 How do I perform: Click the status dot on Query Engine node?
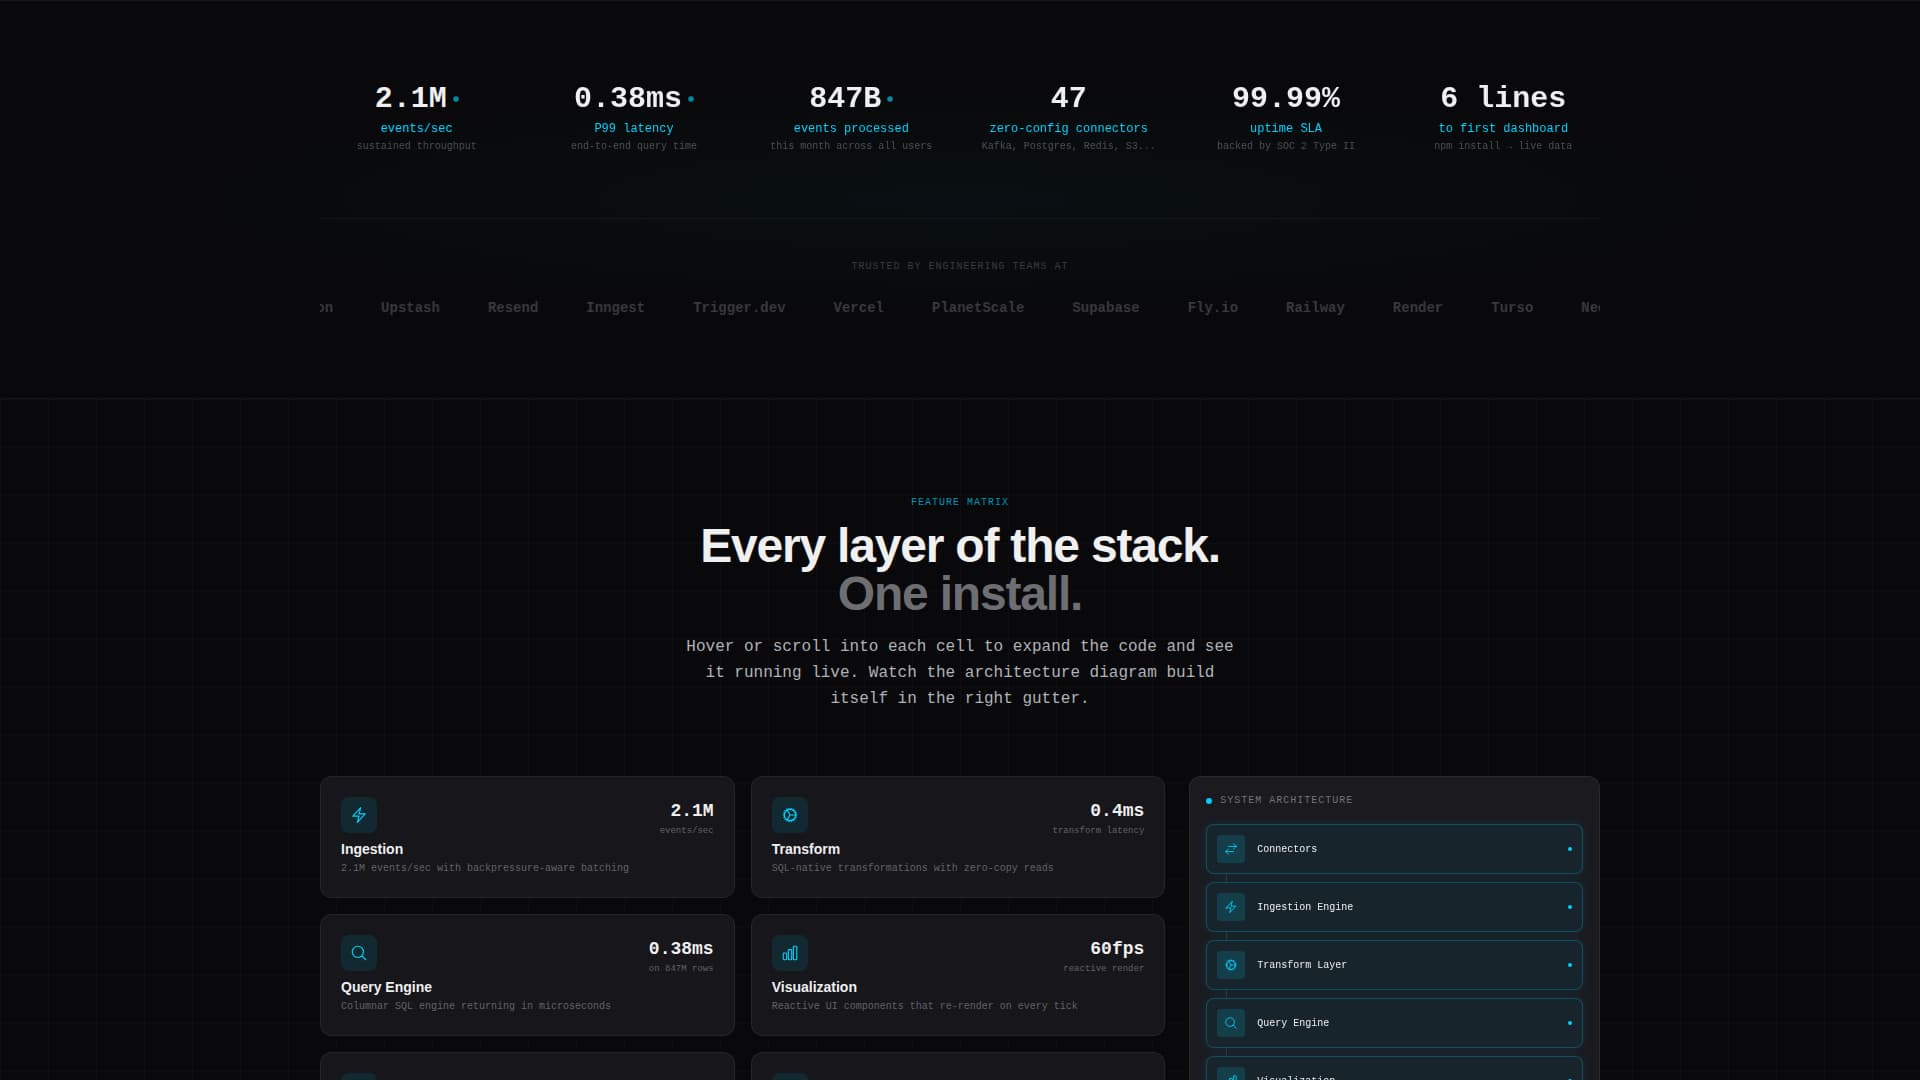pyautogui.click(x=1570, y=1023)
